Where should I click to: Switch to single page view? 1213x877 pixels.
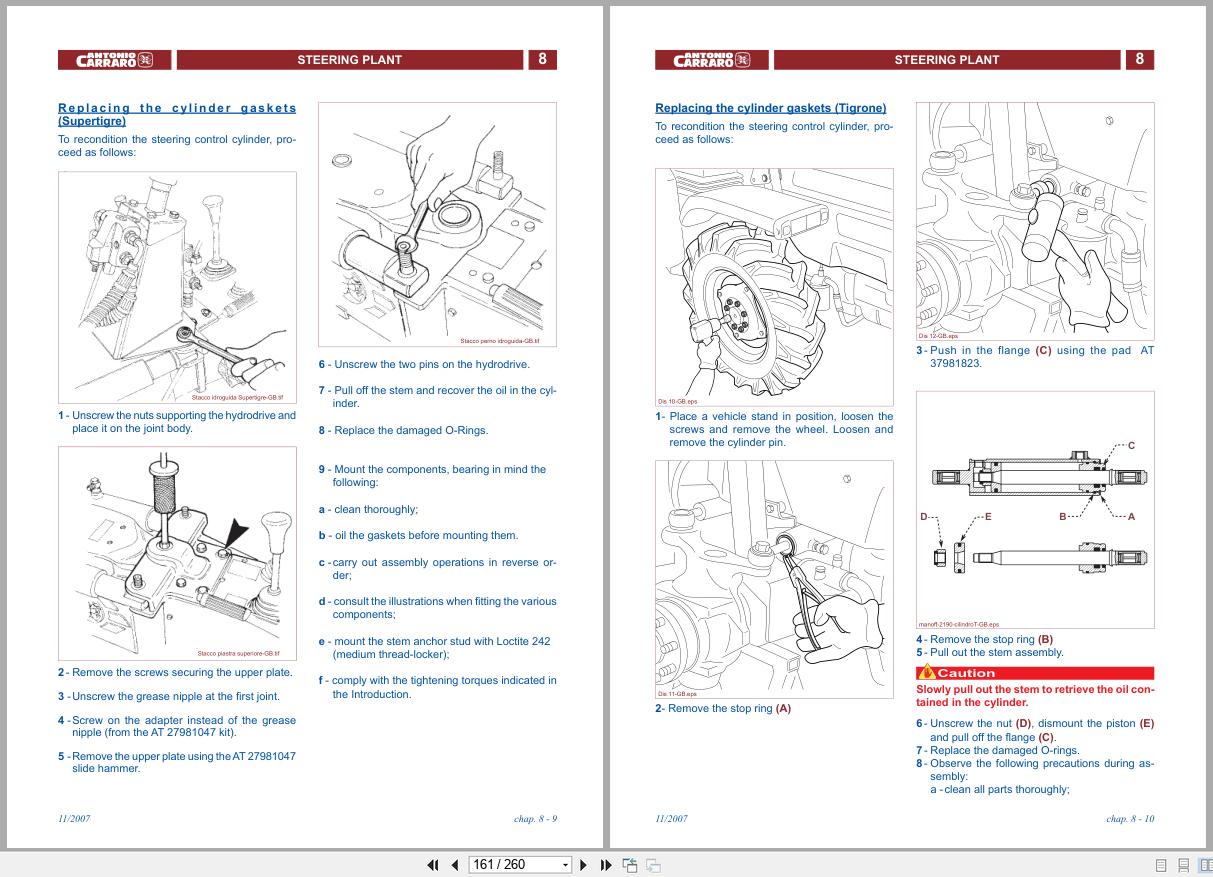[x=1161, y=866]
